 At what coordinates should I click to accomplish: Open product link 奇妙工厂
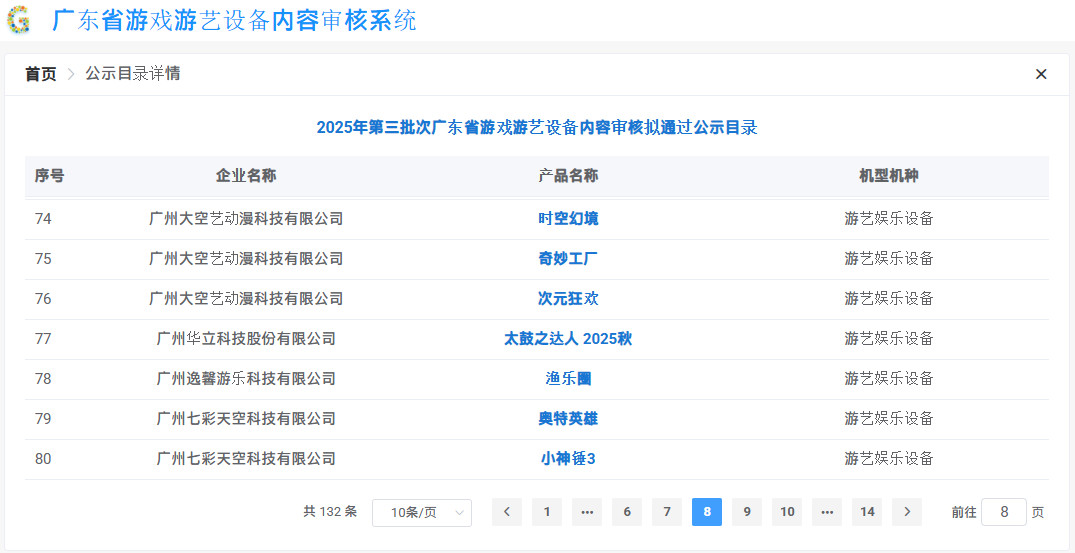click(568, 258)
